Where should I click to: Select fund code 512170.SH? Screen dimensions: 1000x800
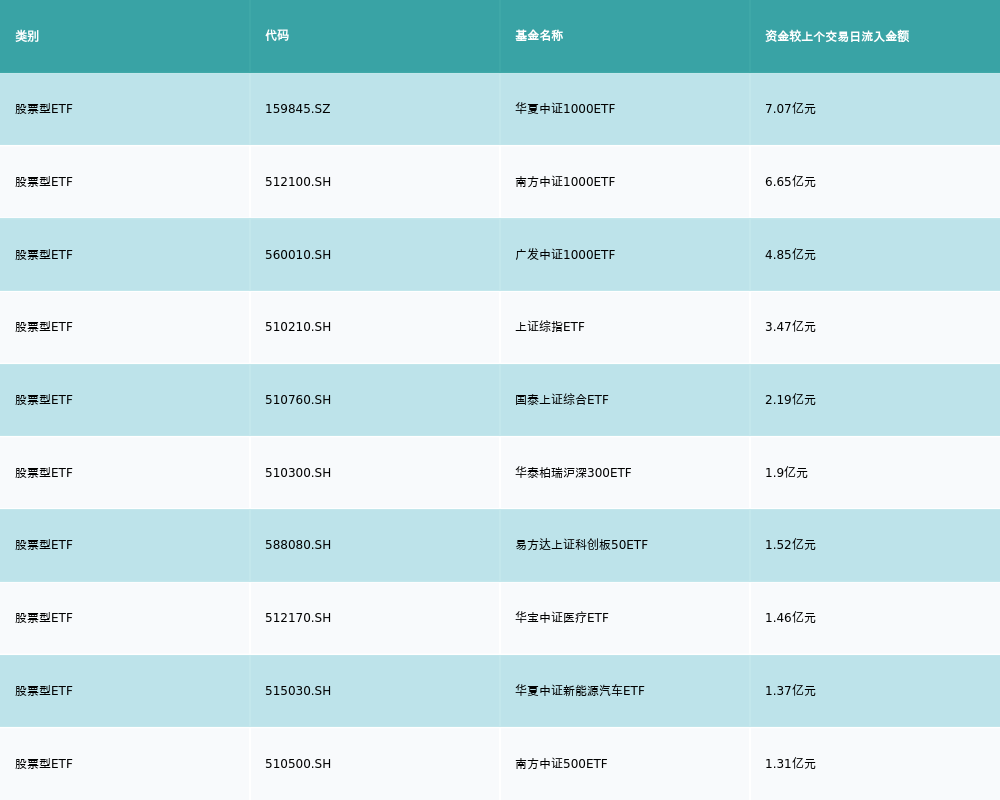[298, 618]
